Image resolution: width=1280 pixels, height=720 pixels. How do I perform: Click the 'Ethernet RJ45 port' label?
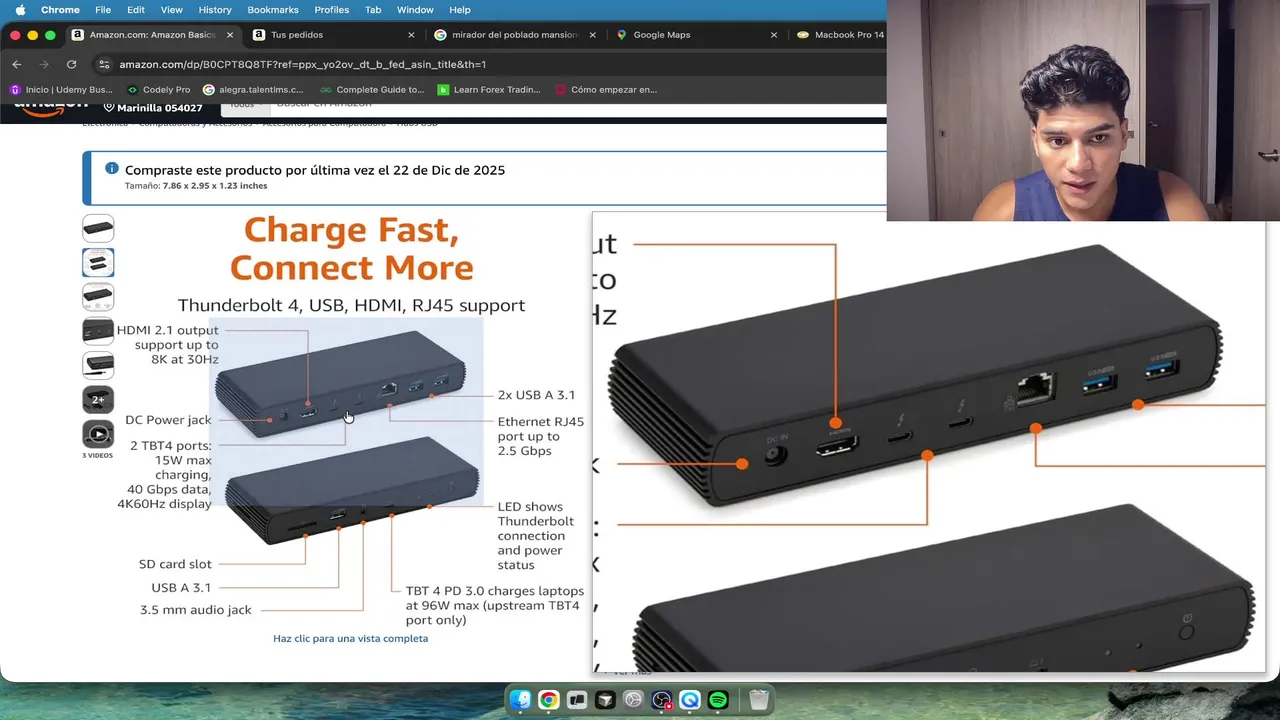541,436
